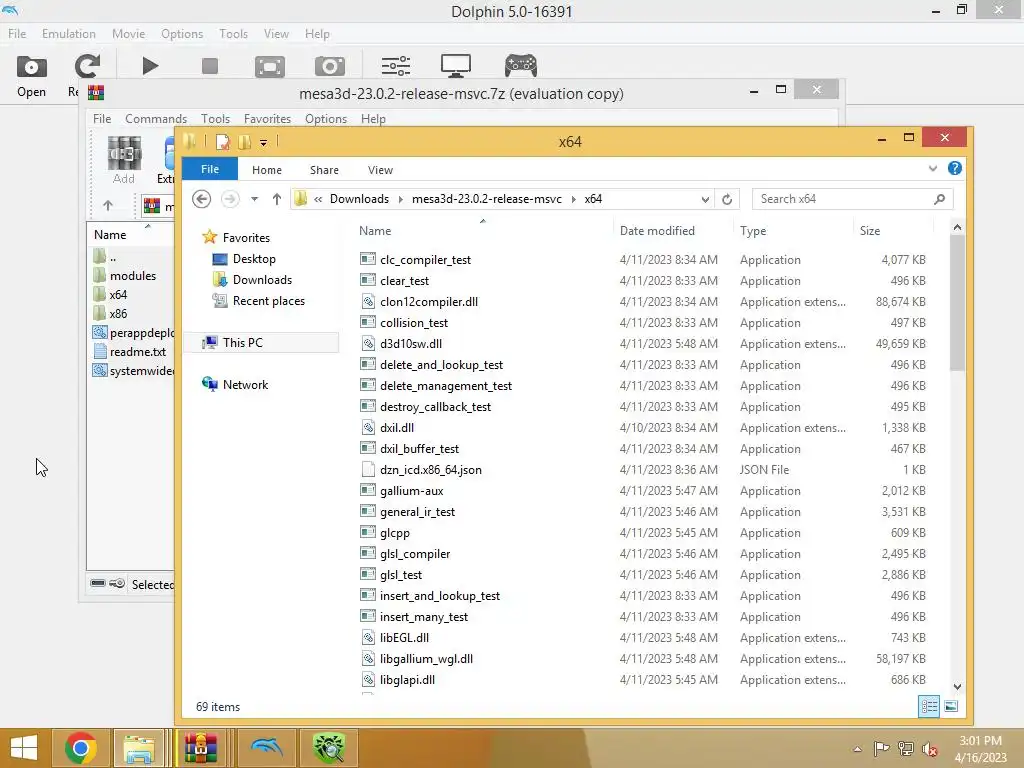Image resolution: width=1024 pixels, height=768 pixels.
Task: Click Dolphin's Open toolbar icon
Action: coord(31,67)
